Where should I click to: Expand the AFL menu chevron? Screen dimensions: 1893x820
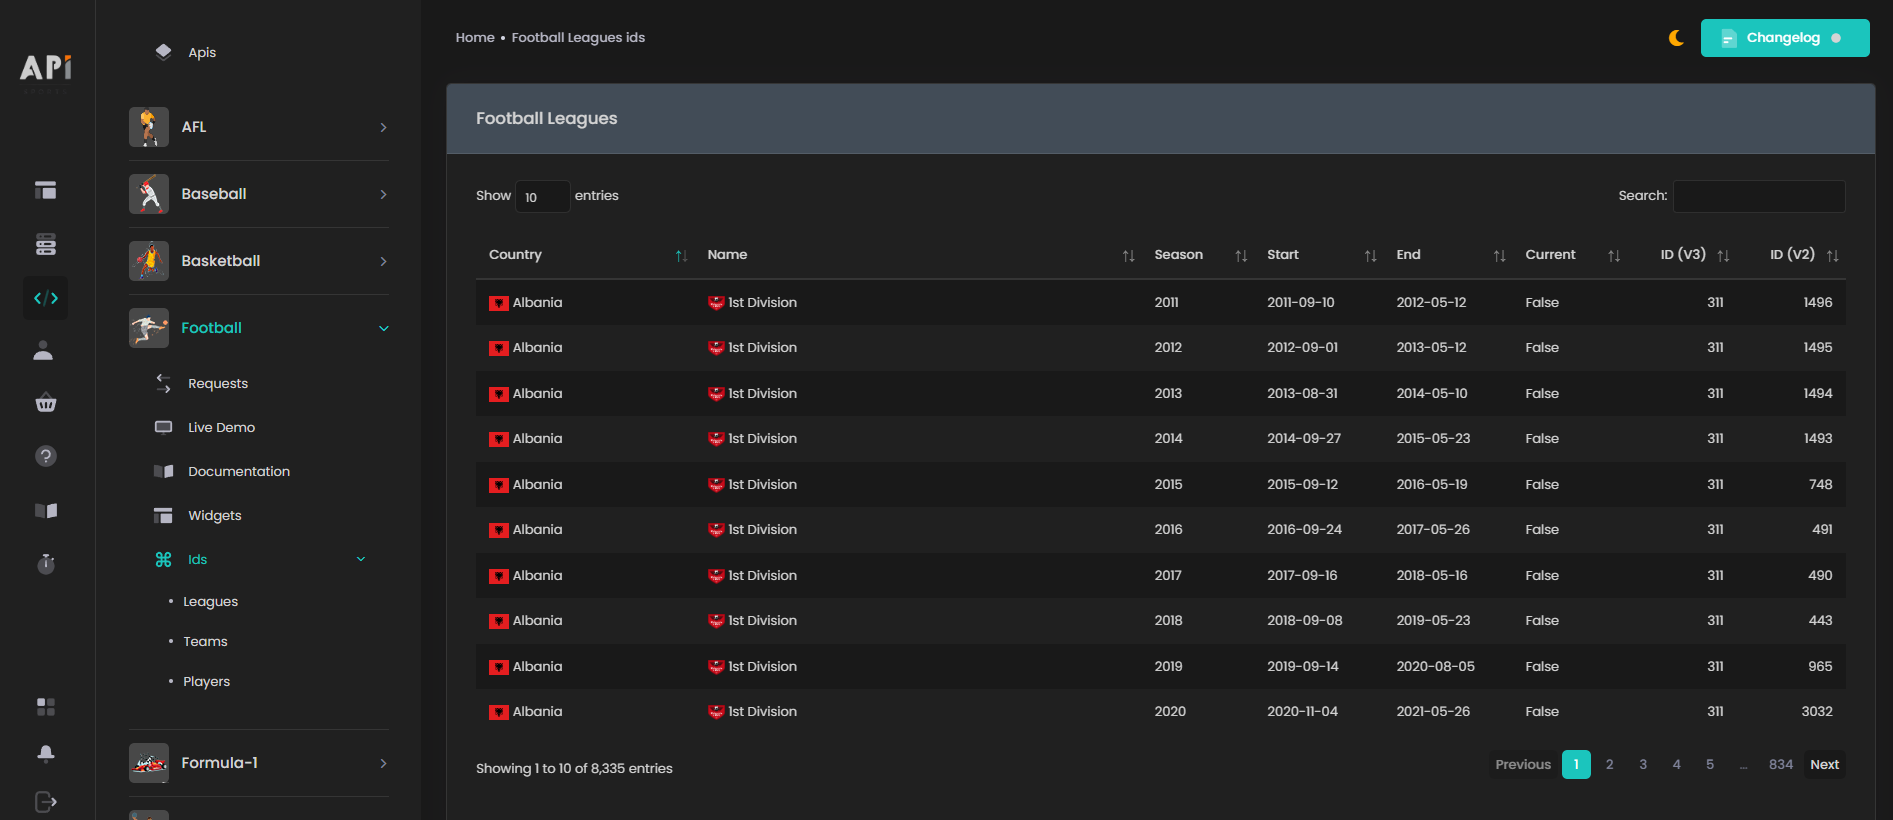383,127
